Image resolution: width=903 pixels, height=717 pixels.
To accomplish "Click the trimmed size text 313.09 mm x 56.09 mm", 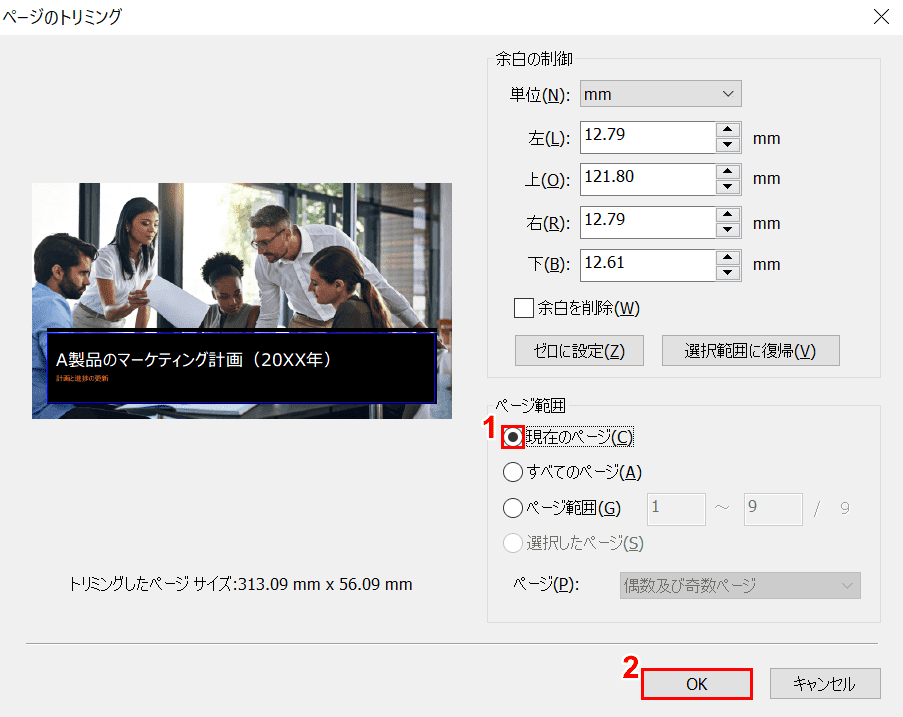I will coord(325,584).
